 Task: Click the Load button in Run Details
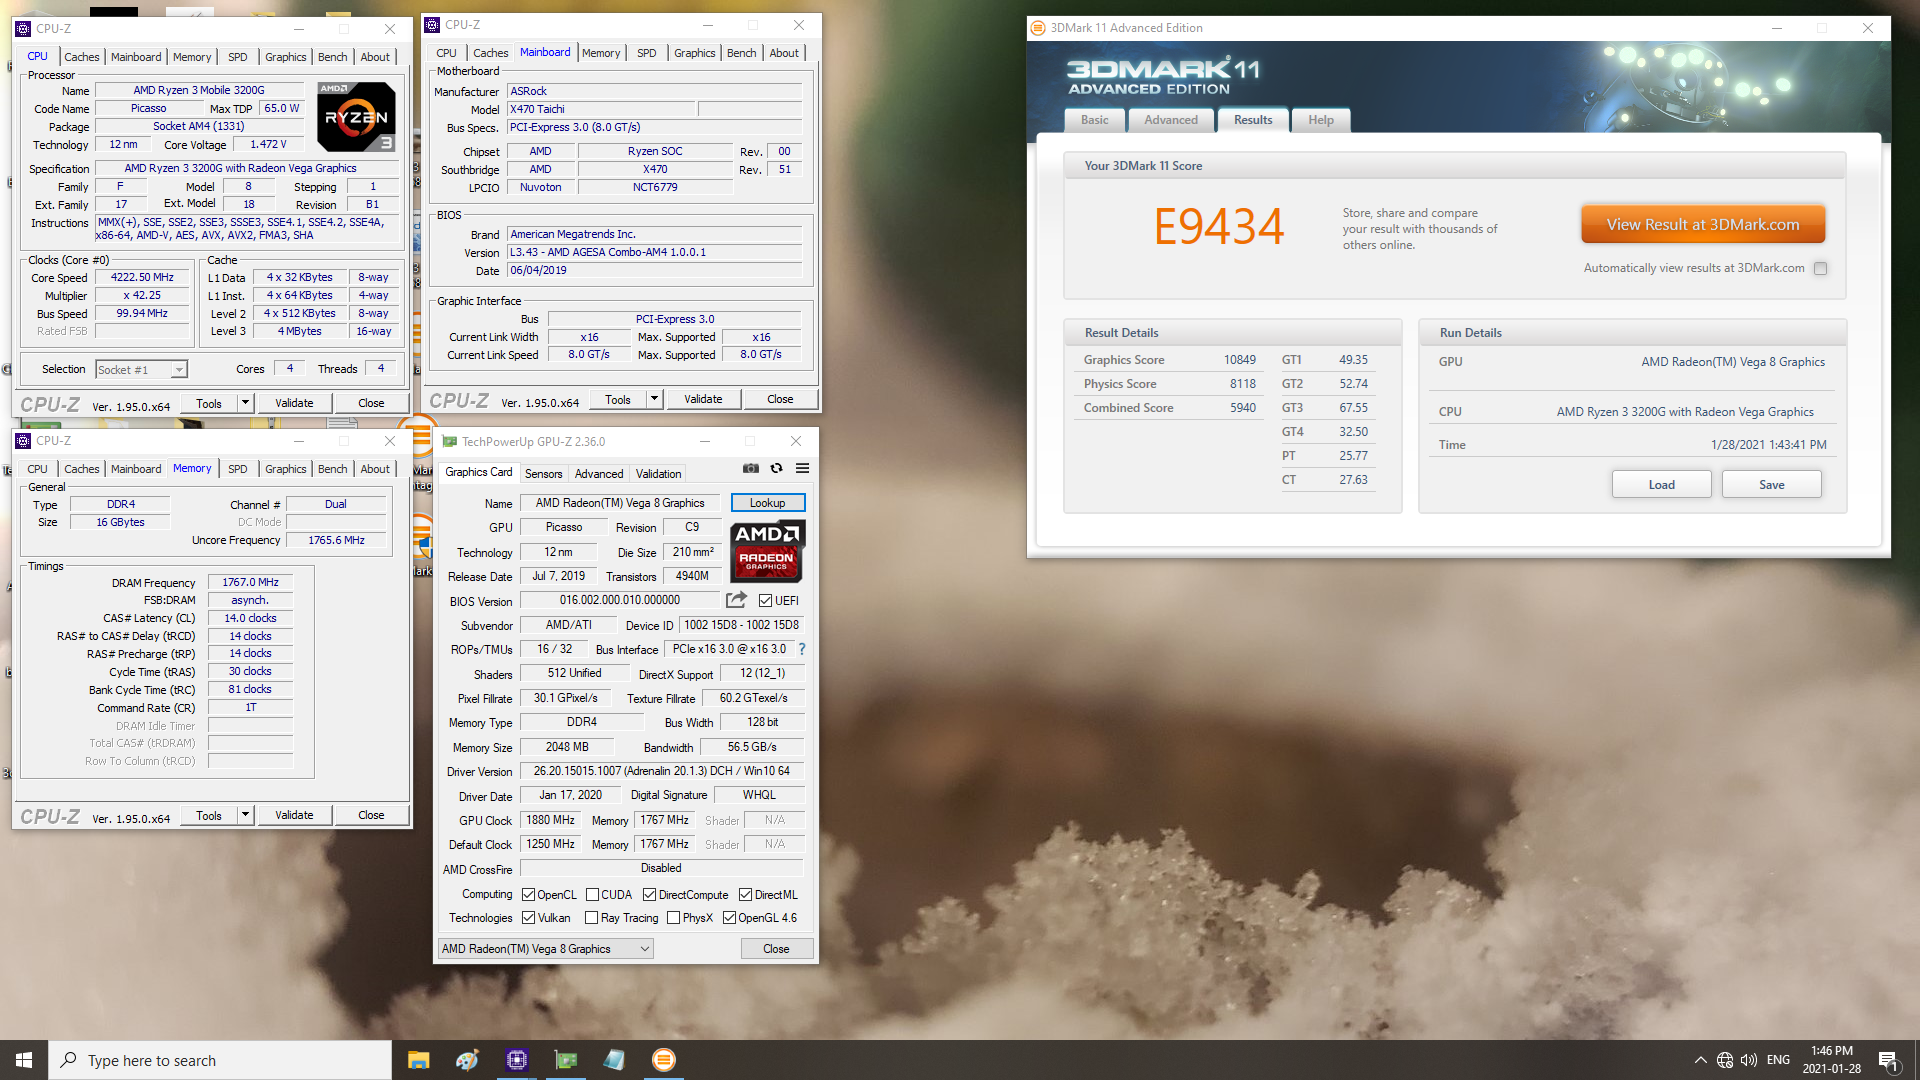point(1661,485)
